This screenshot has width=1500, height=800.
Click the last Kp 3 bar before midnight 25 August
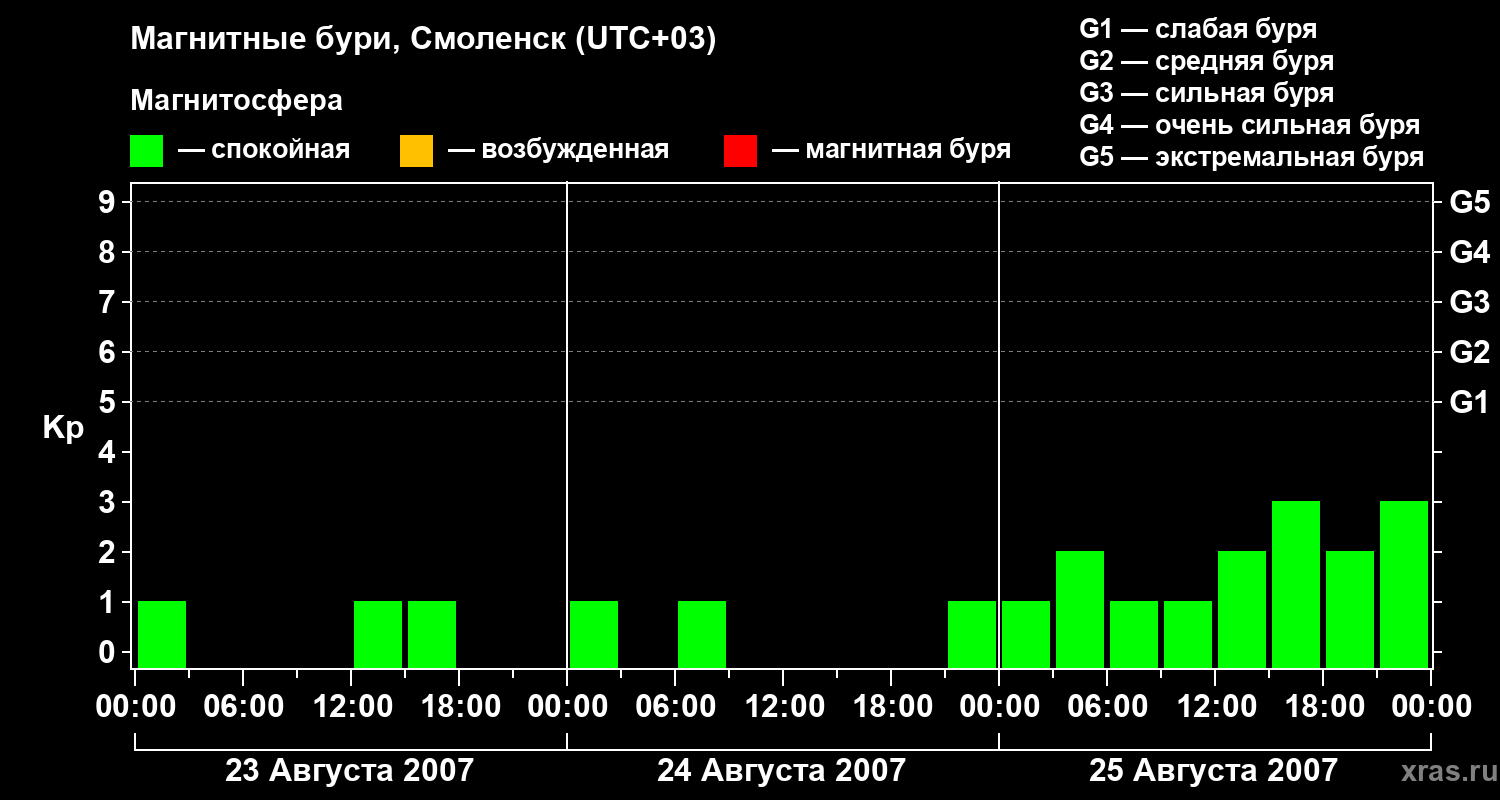coord(1404,584)
